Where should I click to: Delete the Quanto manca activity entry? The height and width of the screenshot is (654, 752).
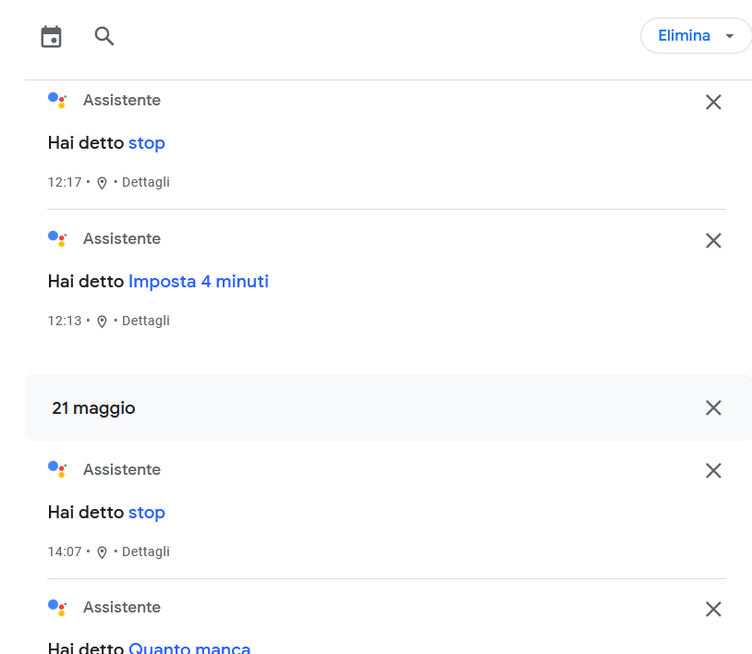click(x=713, y=609)
